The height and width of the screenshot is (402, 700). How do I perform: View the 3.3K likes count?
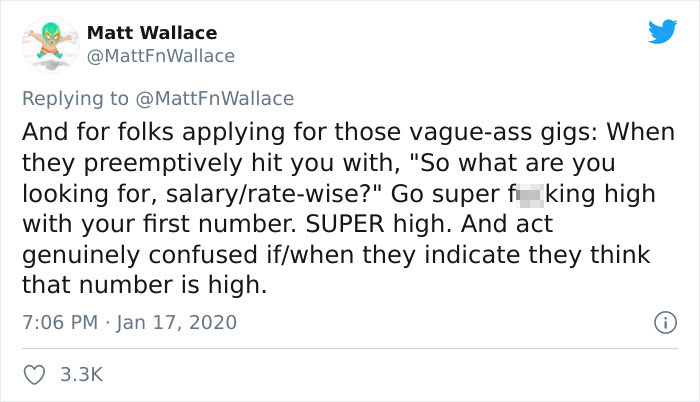click(81, 374)
